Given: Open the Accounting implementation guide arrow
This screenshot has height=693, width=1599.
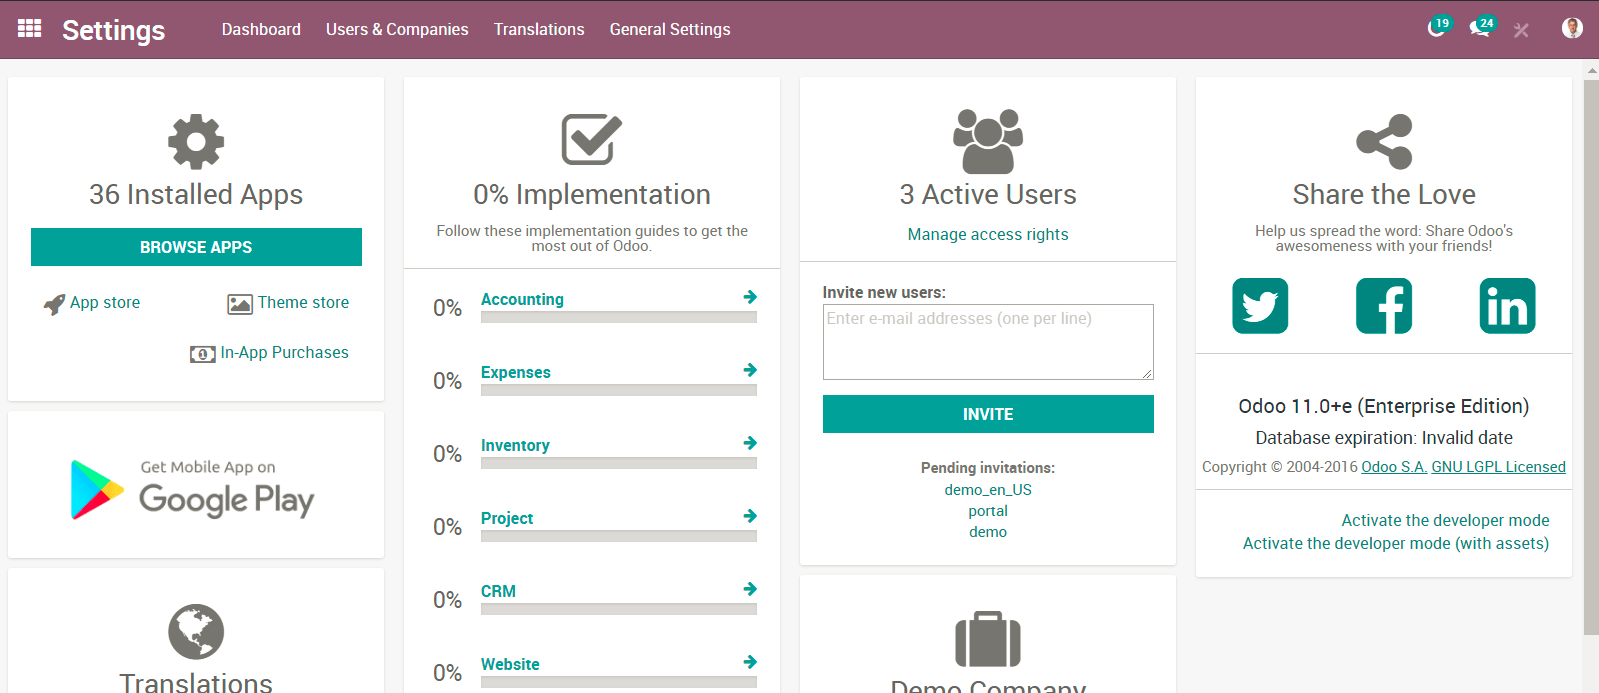Looking at the screenshot, I should [750, 297].
